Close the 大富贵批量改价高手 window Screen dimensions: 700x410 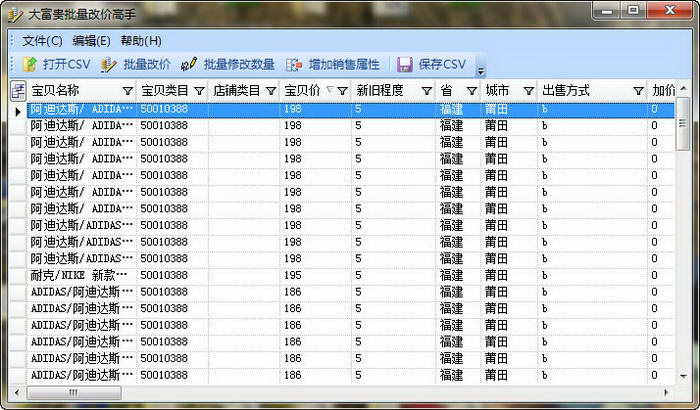coord(669,10)
